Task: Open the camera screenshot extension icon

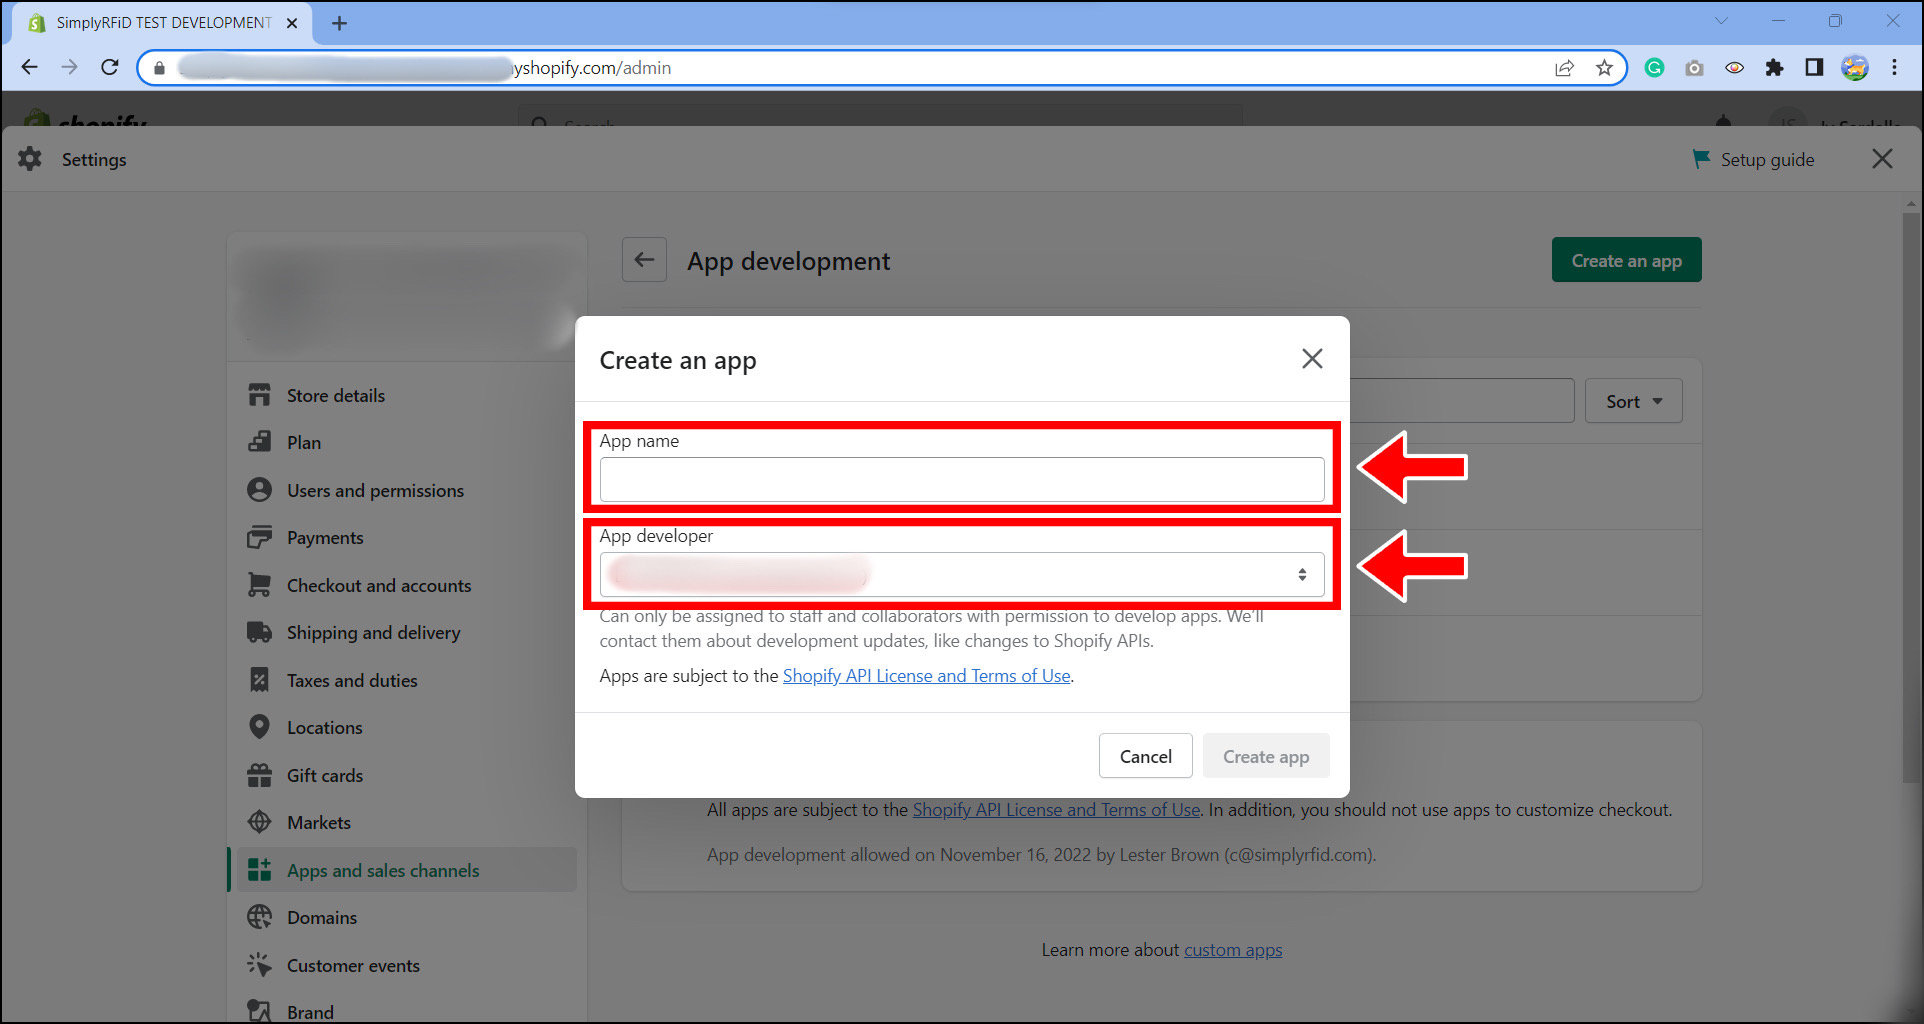Action: point(1694,67)
